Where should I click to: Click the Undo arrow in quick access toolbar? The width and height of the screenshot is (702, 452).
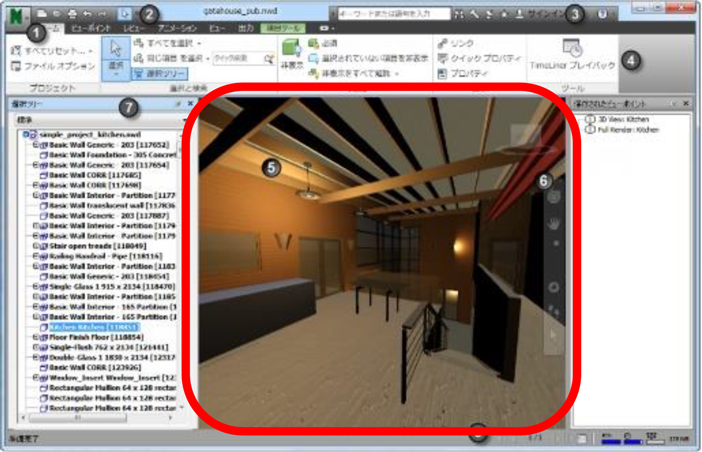[x=87, y=14]
